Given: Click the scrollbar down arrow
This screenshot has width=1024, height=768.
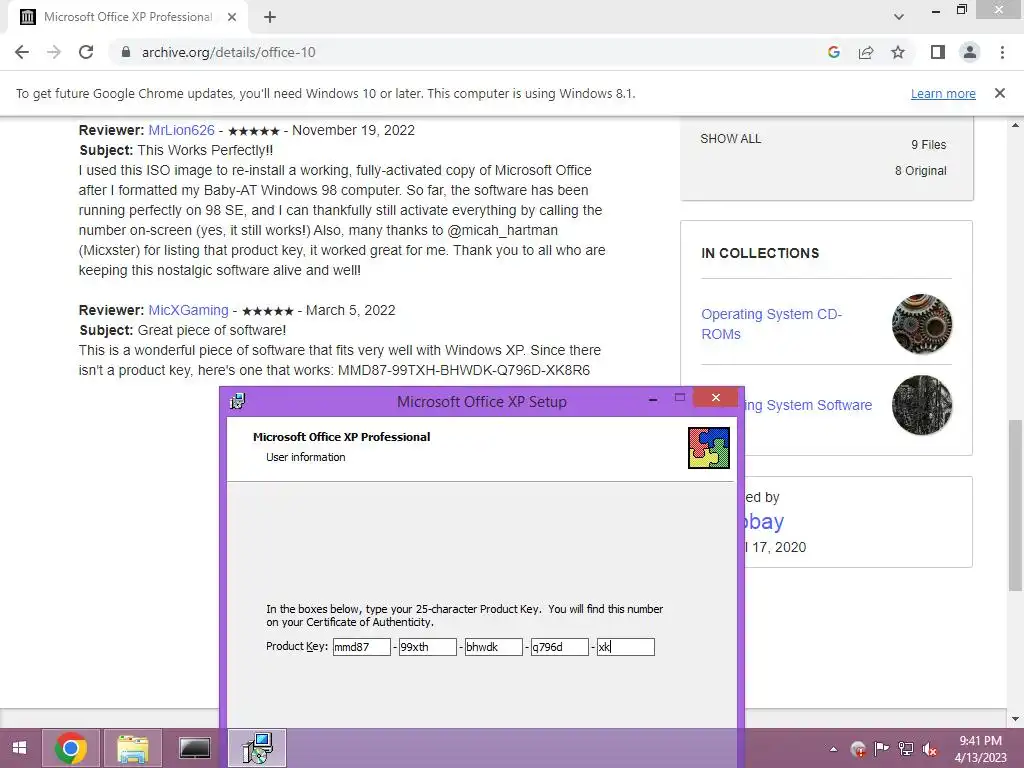Looking at the screenshot, I should tap(1015, 718).
